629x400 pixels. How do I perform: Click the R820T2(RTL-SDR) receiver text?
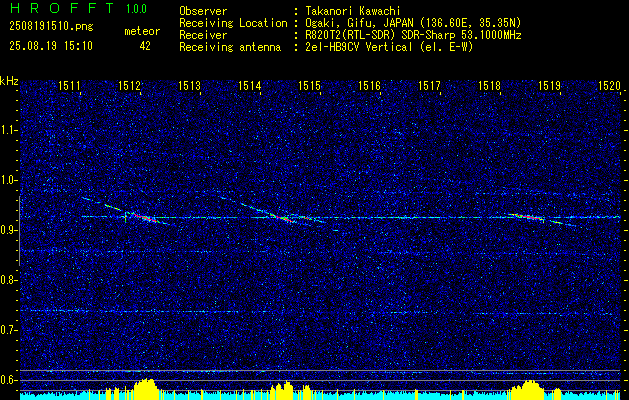click(413, 35)
